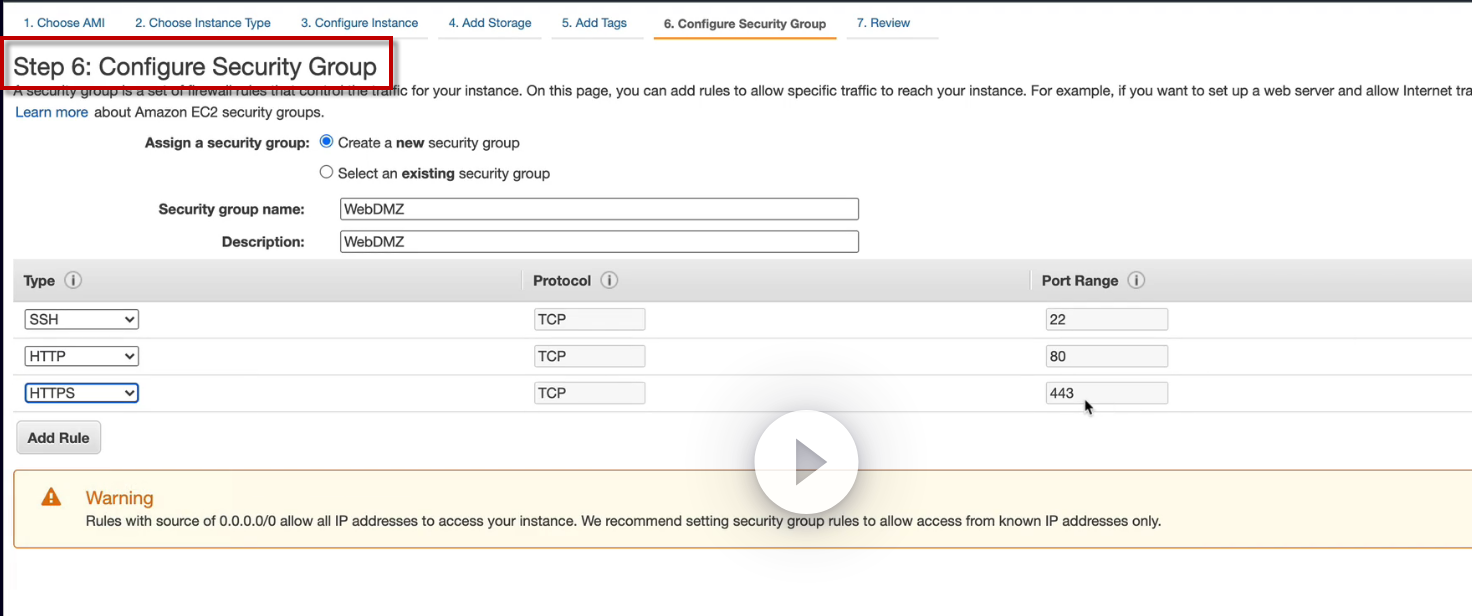Image resolution: width=1472 pixels, height=616 pixels.
Task: Open the 3. Configure Instance step
Action: click(x=360, y=22)
